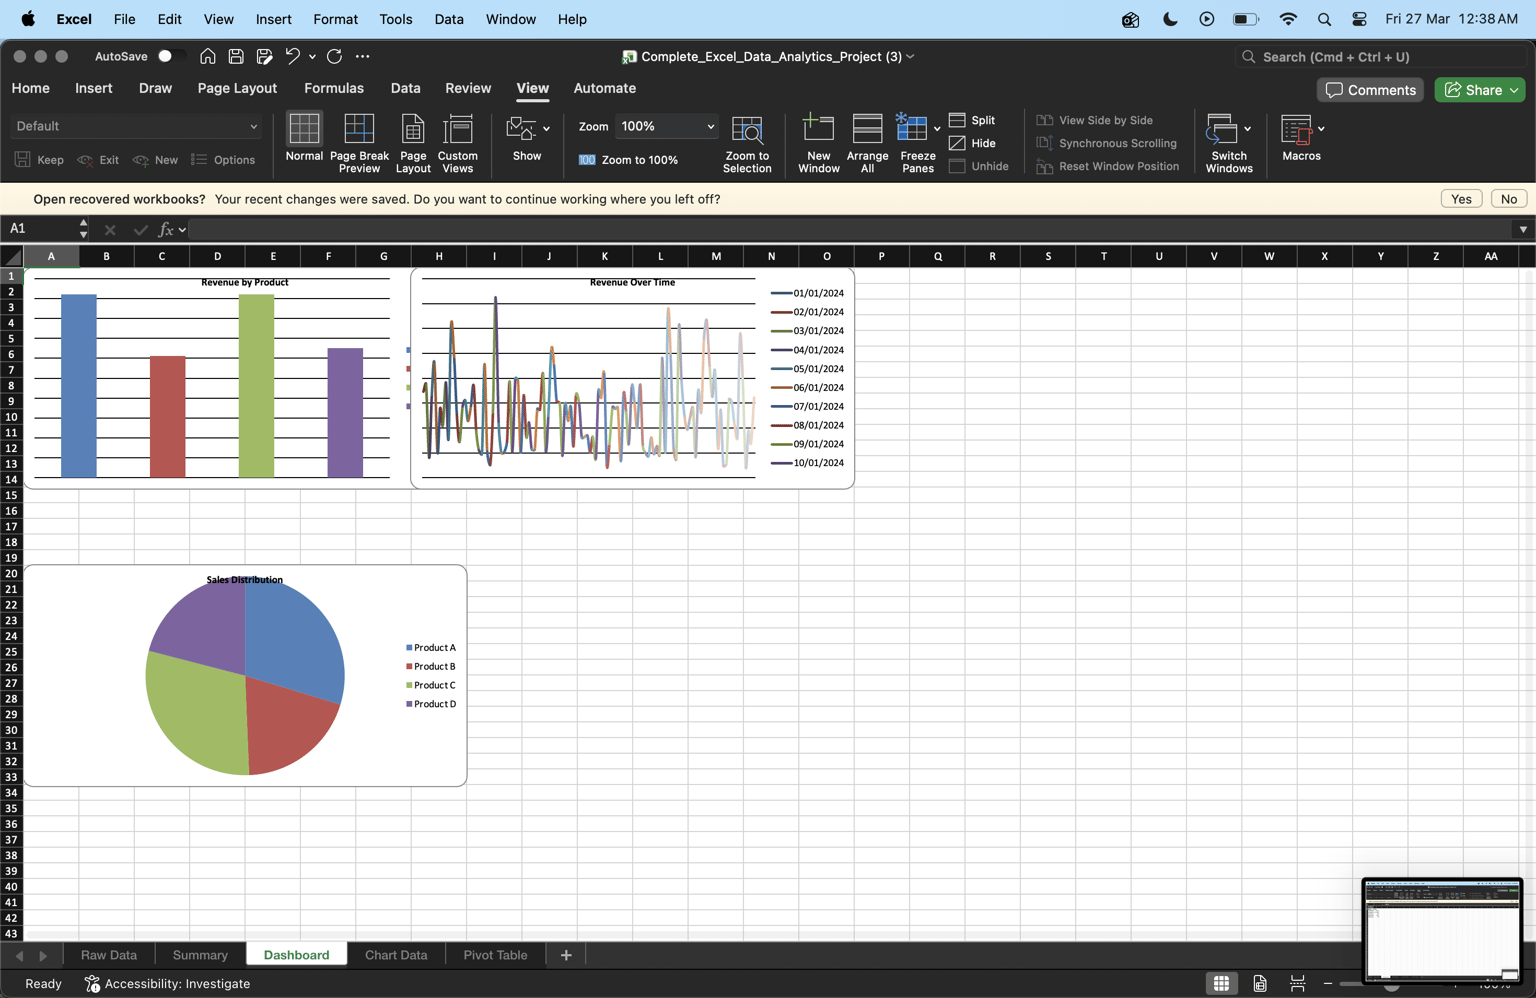Click the Search field in title bar

1382,57
